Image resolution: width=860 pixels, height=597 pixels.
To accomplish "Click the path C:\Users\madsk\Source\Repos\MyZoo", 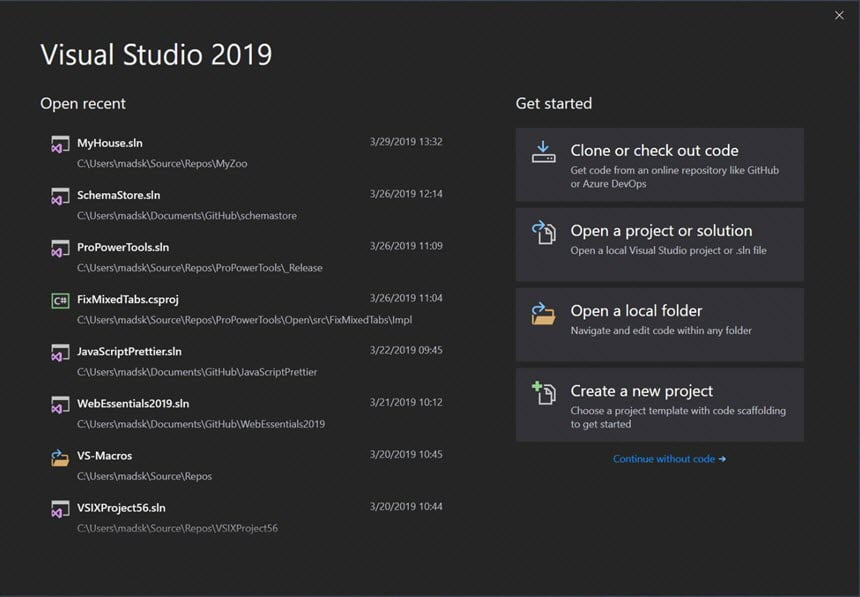I will tap(162, 164).
